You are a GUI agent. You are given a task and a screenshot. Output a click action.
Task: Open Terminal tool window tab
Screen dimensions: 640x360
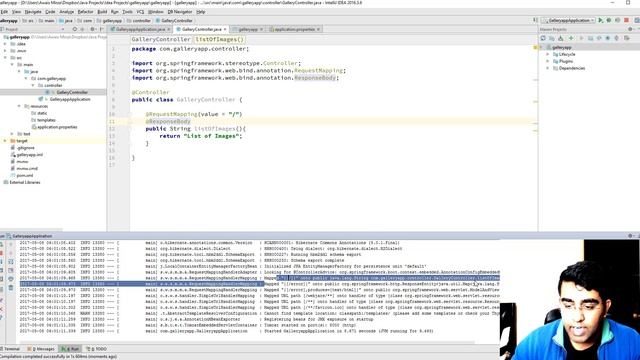click(11, 349)
